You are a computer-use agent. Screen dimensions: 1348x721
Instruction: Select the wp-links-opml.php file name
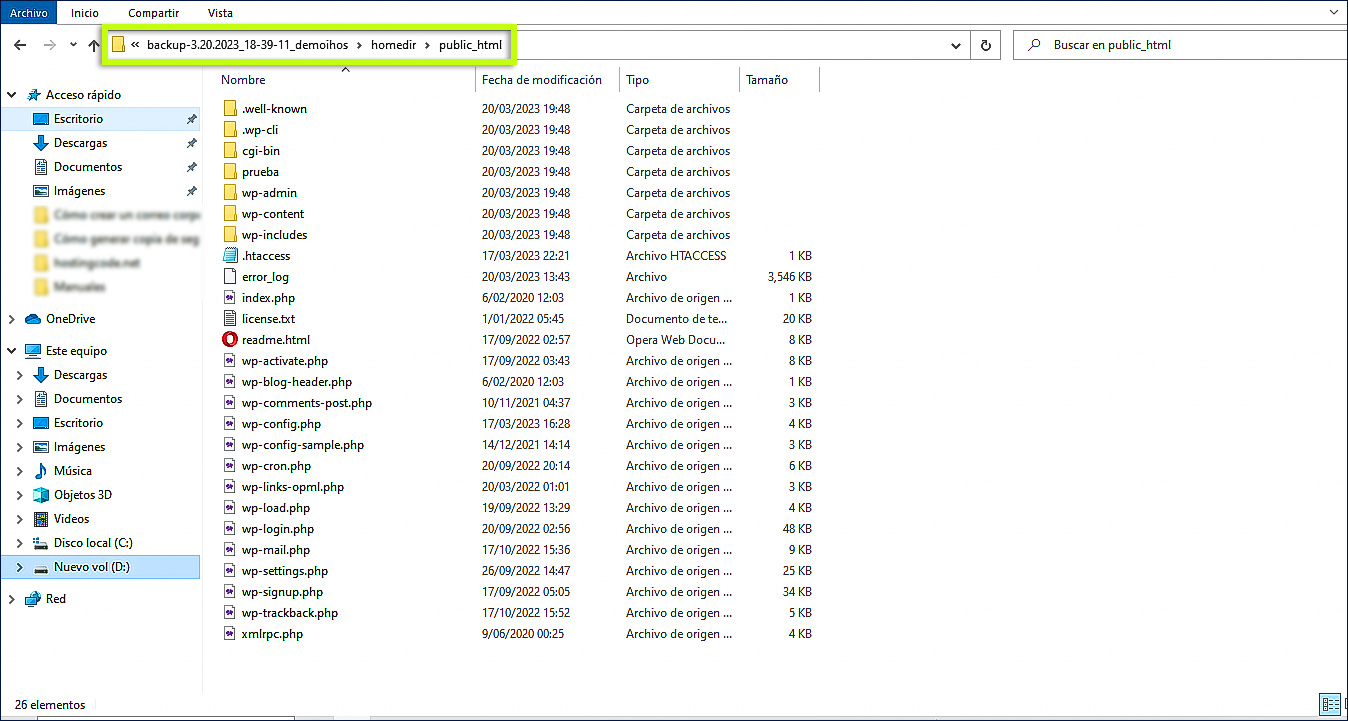[293, 486]
